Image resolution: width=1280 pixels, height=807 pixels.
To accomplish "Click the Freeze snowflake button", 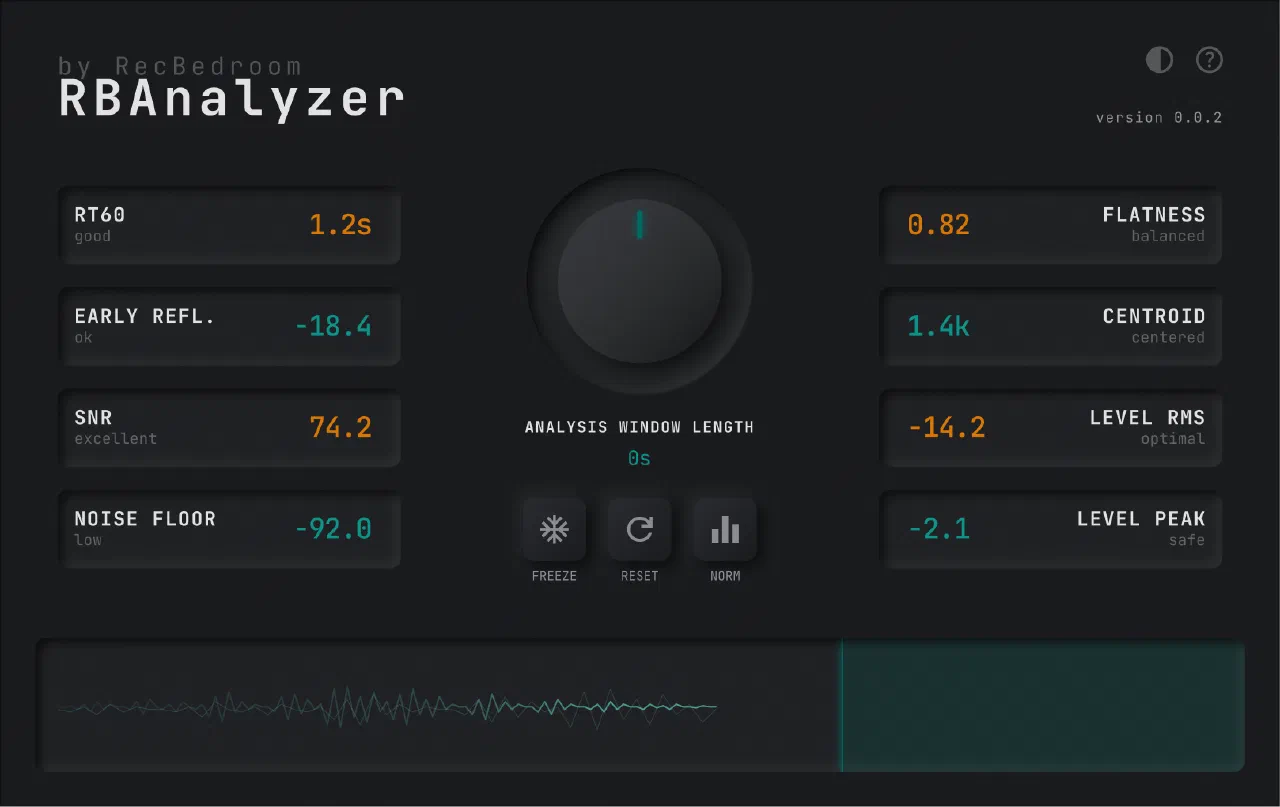I will [x=554, y=530].
